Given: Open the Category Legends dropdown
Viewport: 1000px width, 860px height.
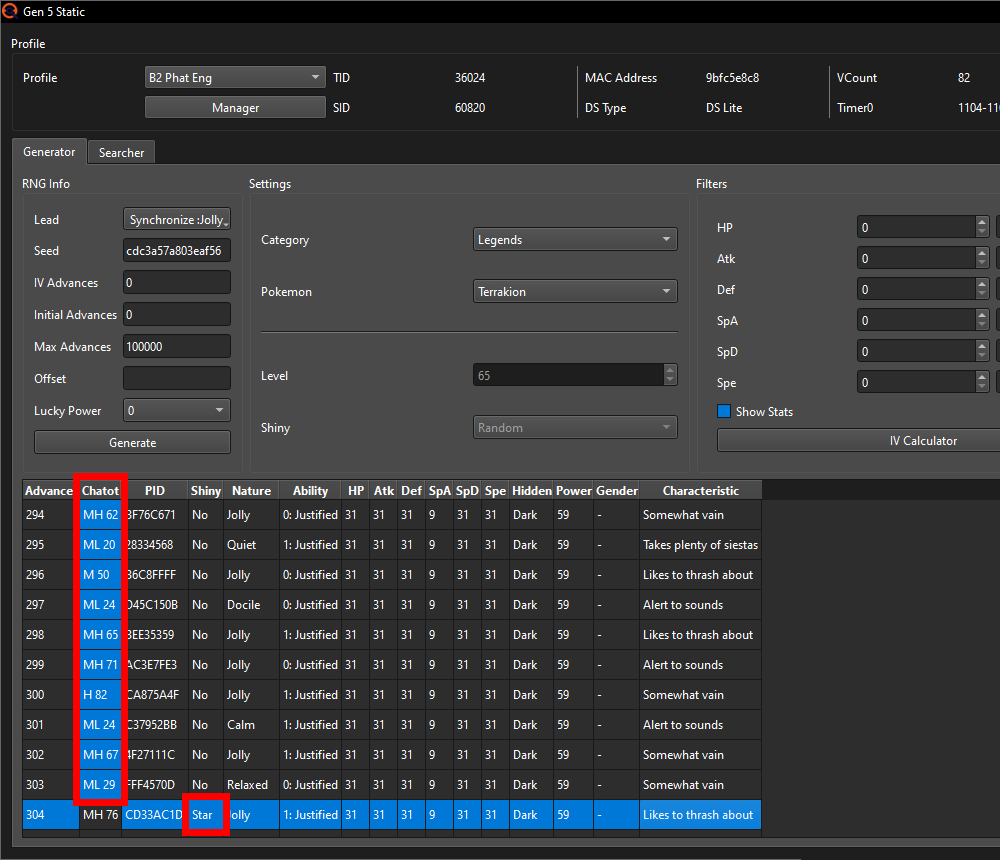Looking at the screenshot, I should click(575, 240).
